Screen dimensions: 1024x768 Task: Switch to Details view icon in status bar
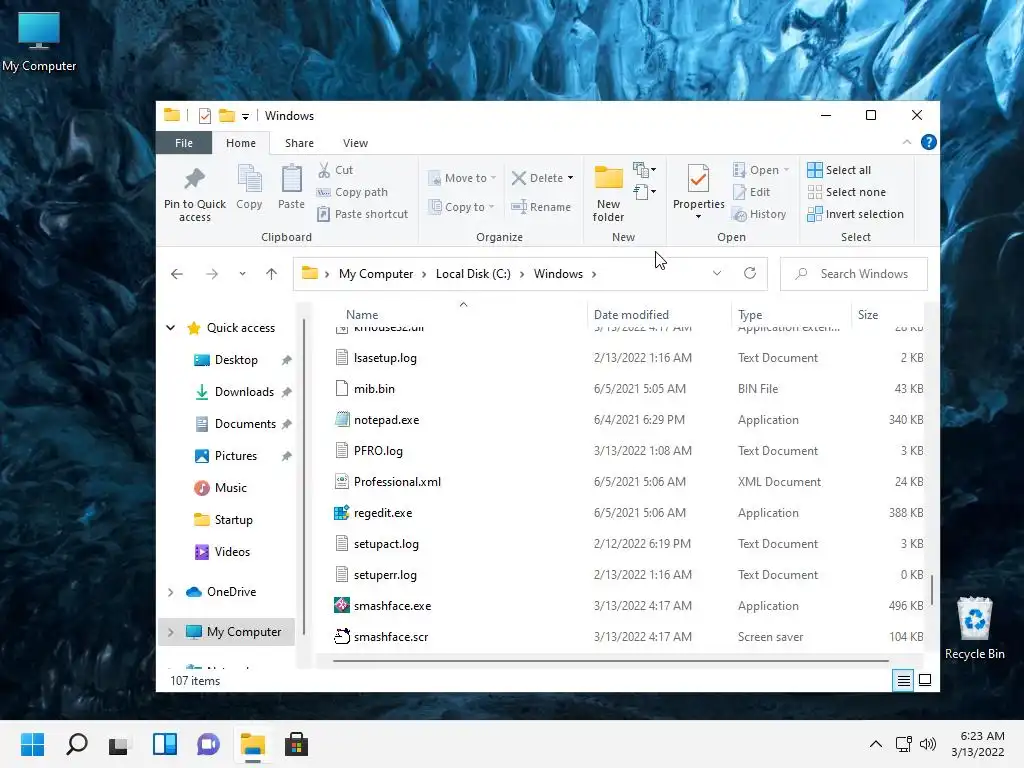tap(903, 680)
